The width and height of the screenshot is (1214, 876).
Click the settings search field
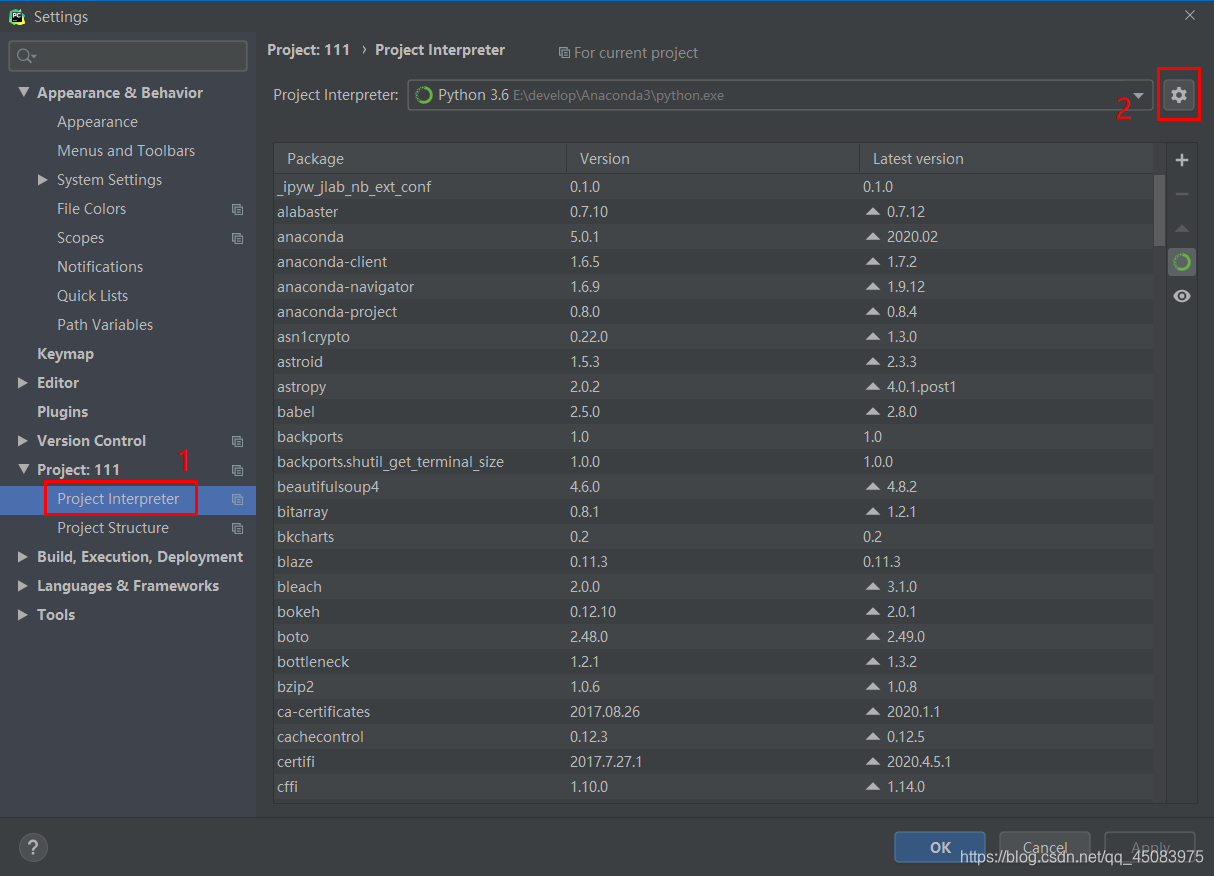[128, 56]
